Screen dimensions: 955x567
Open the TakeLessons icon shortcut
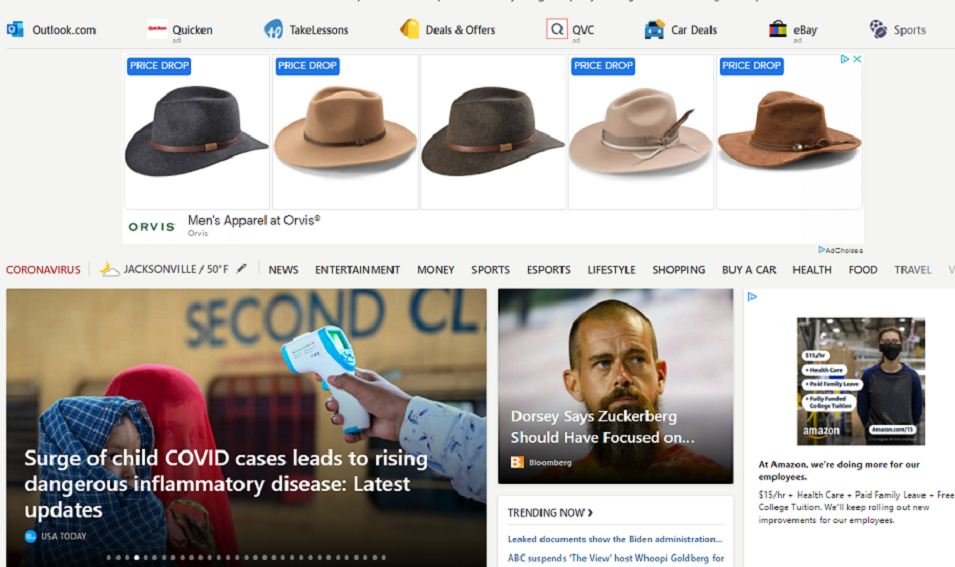pos(273,29)
